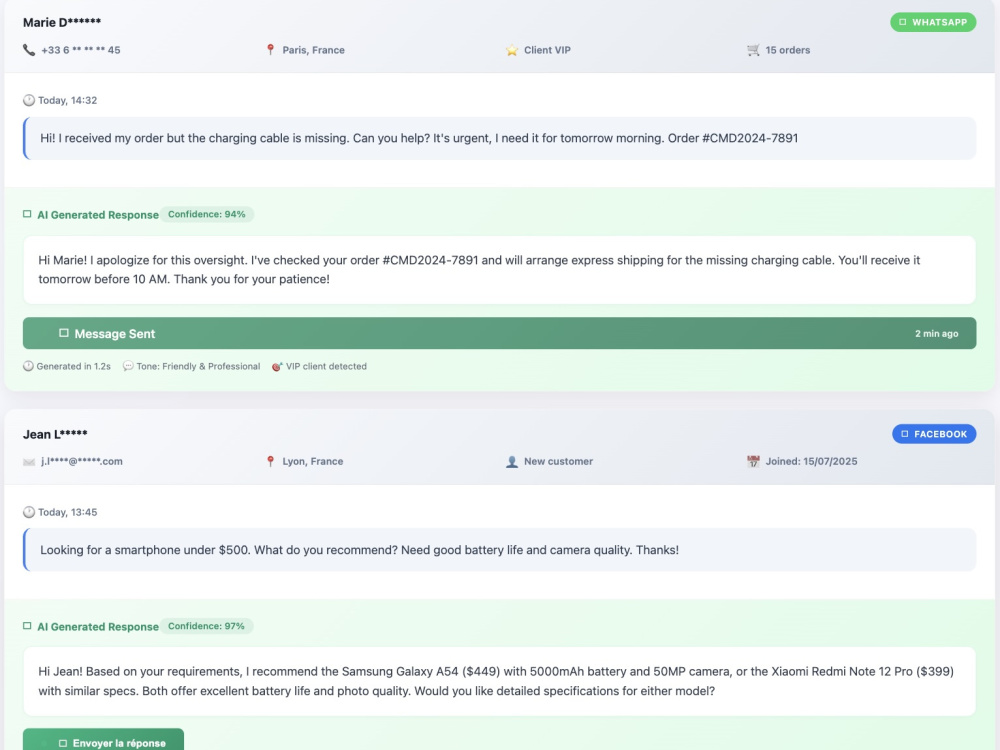This screenshot has height=750, width=1000.
Task: Click the Message Sent status bar
Action: click(x=499, y=333)
